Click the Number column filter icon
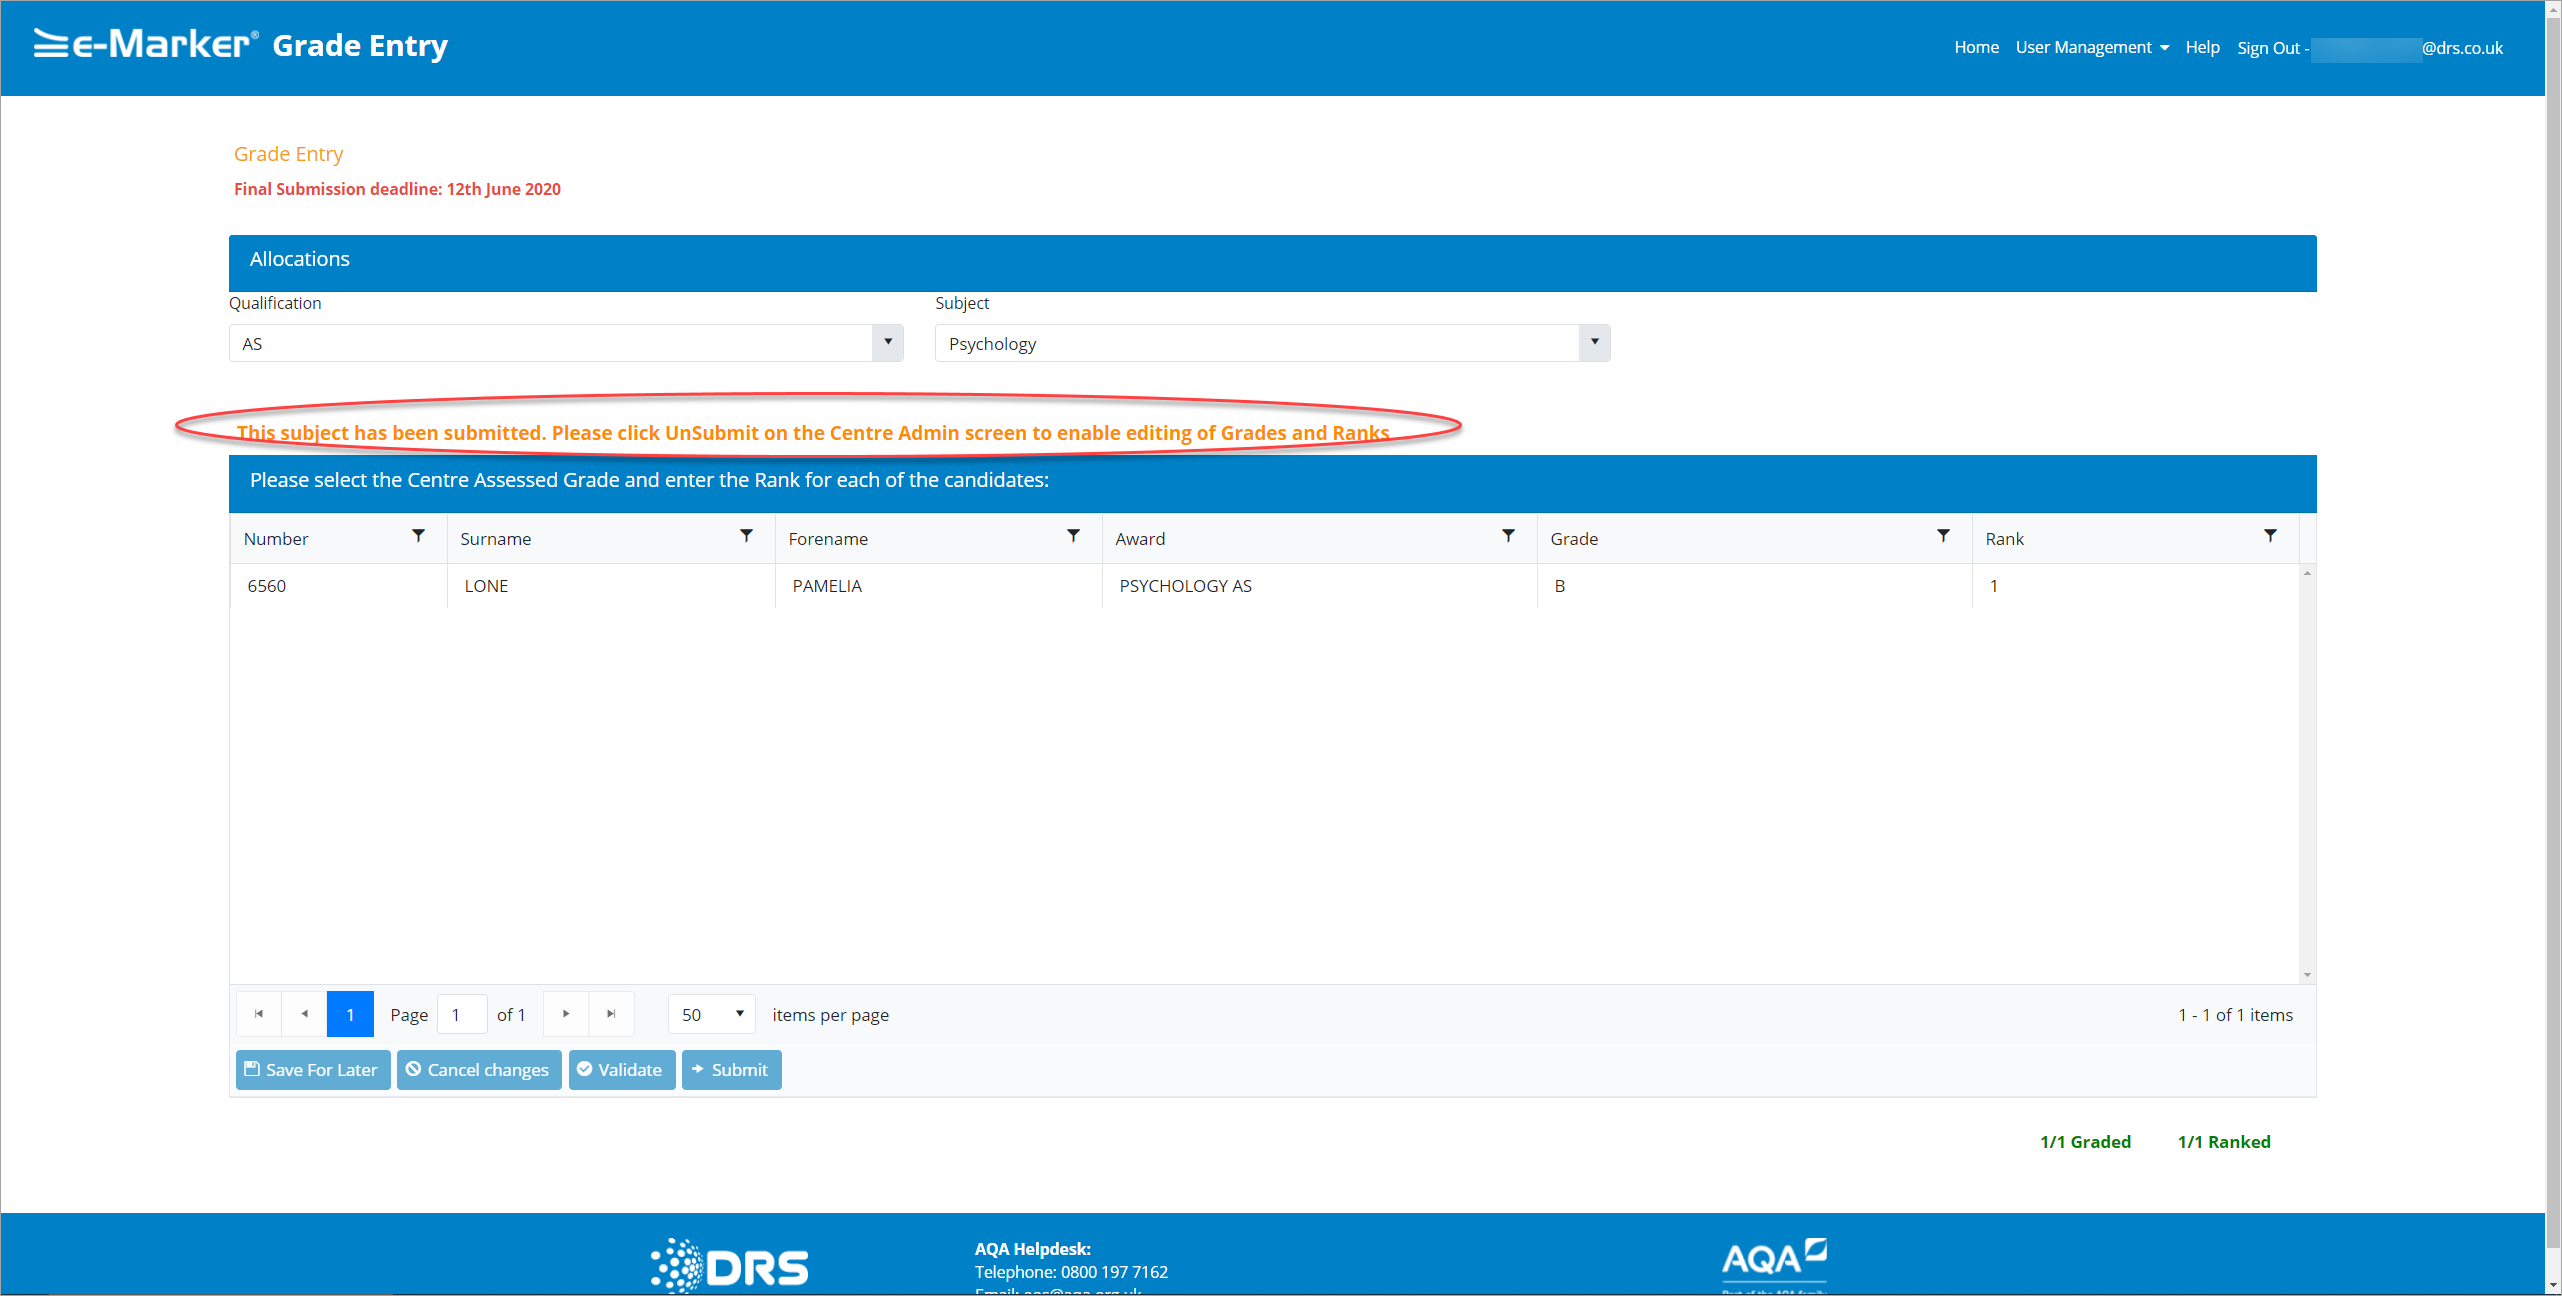This screenshot has width=2562, height=1296. click(418, 537)
